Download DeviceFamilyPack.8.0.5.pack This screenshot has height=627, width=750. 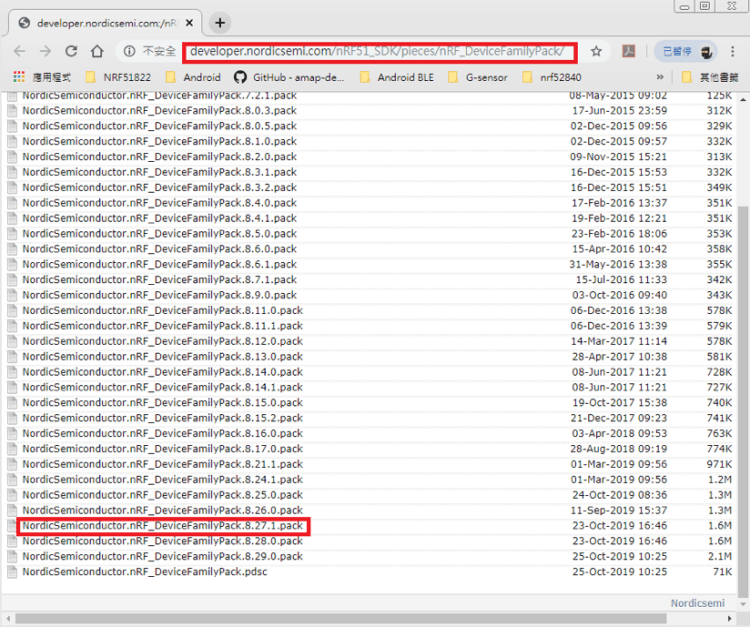[x=159, y=126]
